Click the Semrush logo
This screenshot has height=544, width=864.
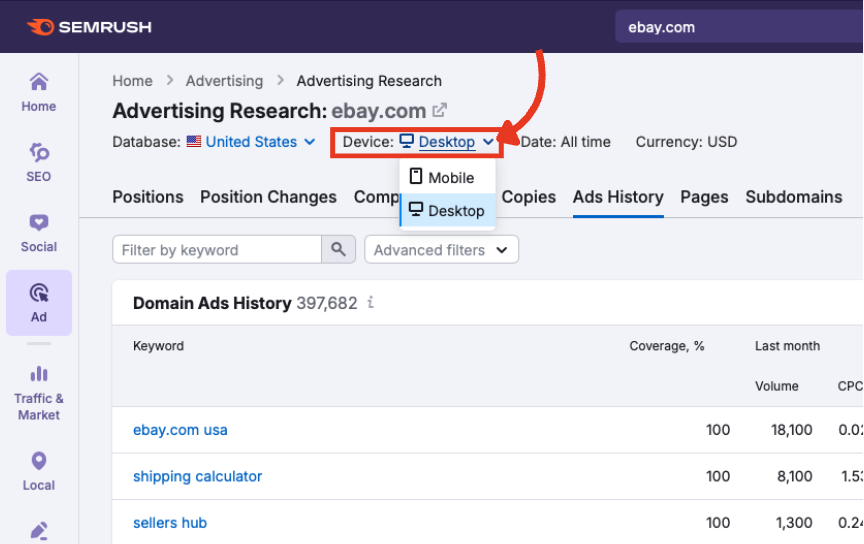[89, 27]
